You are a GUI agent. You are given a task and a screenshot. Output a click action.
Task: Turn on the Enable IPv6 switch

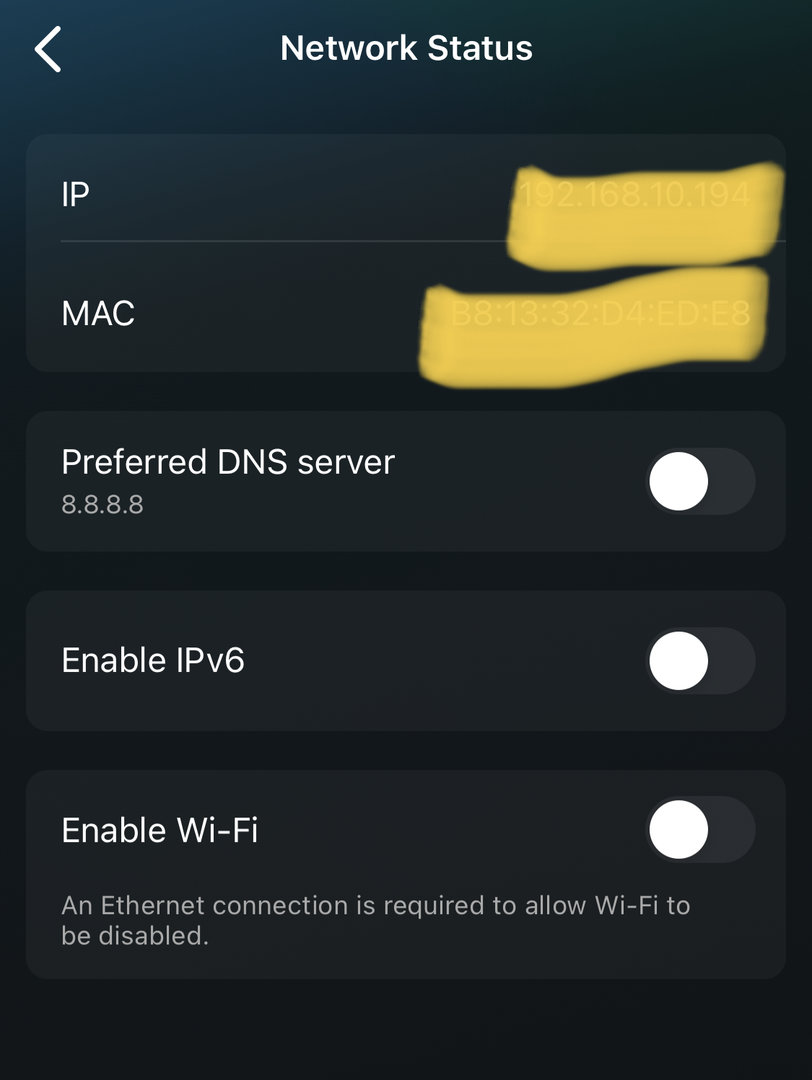pos(701,661)
